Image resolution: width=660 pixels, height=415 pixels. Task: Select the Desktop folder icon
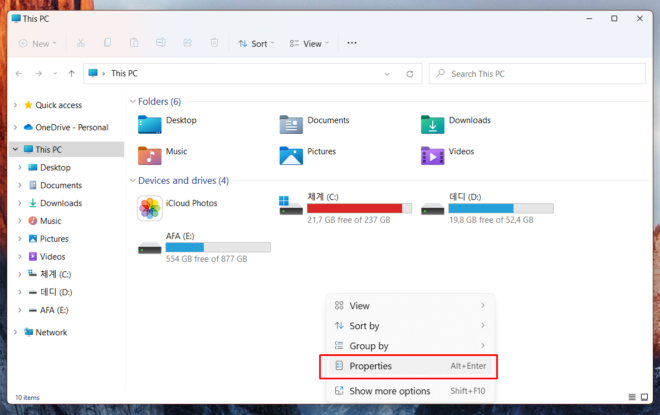point(149,125)
